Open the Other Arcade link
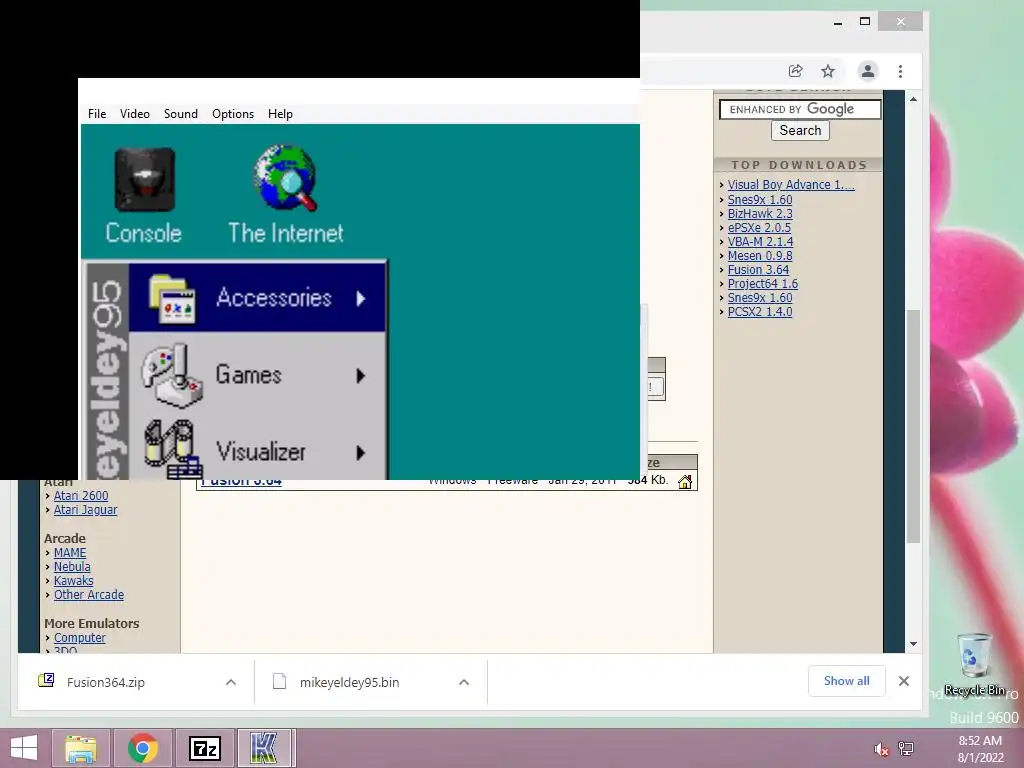This screenshot has height=768, width=1024. 89,595
